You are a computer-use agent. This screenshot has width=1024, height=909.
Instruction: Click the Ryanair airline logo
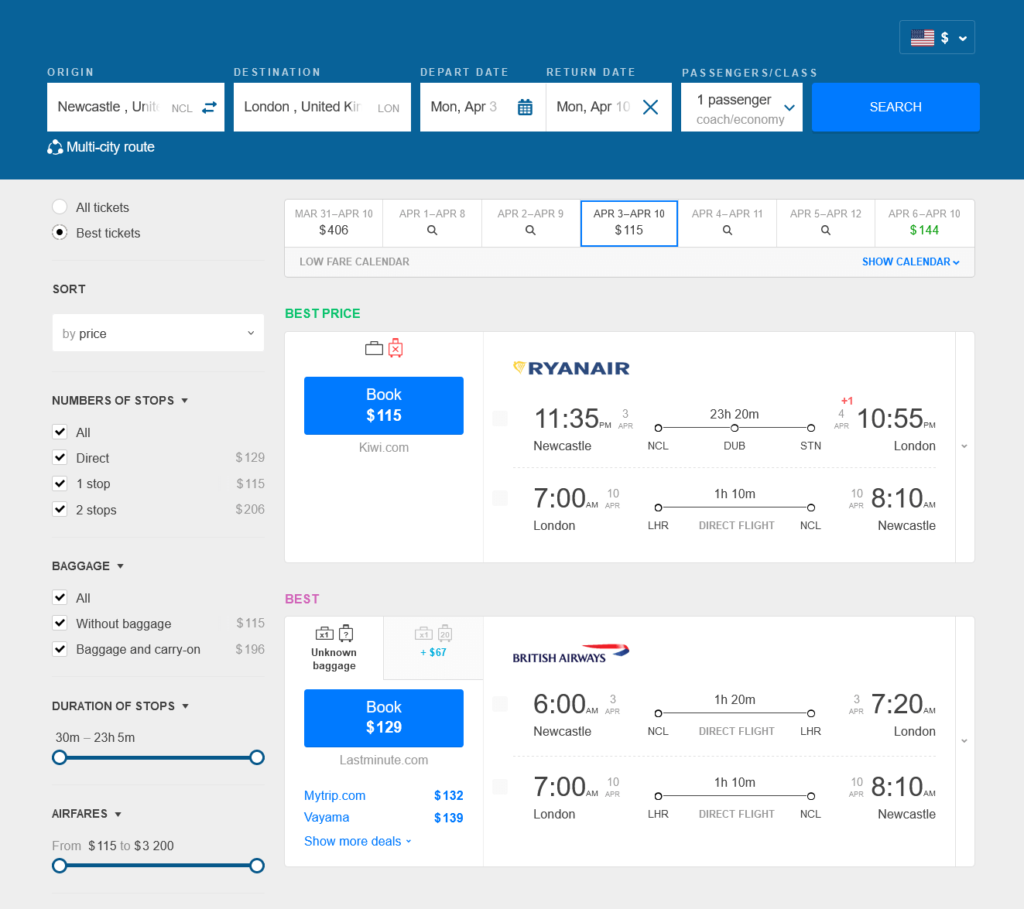(571, 368)
